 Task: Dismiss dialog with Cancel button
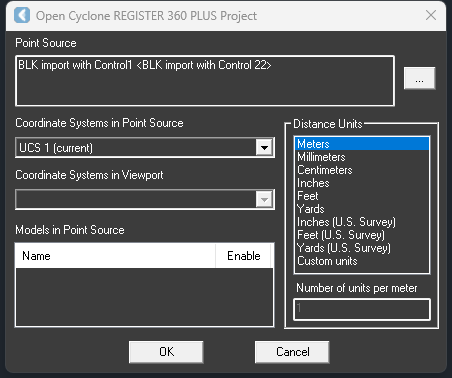coord(292,352)
